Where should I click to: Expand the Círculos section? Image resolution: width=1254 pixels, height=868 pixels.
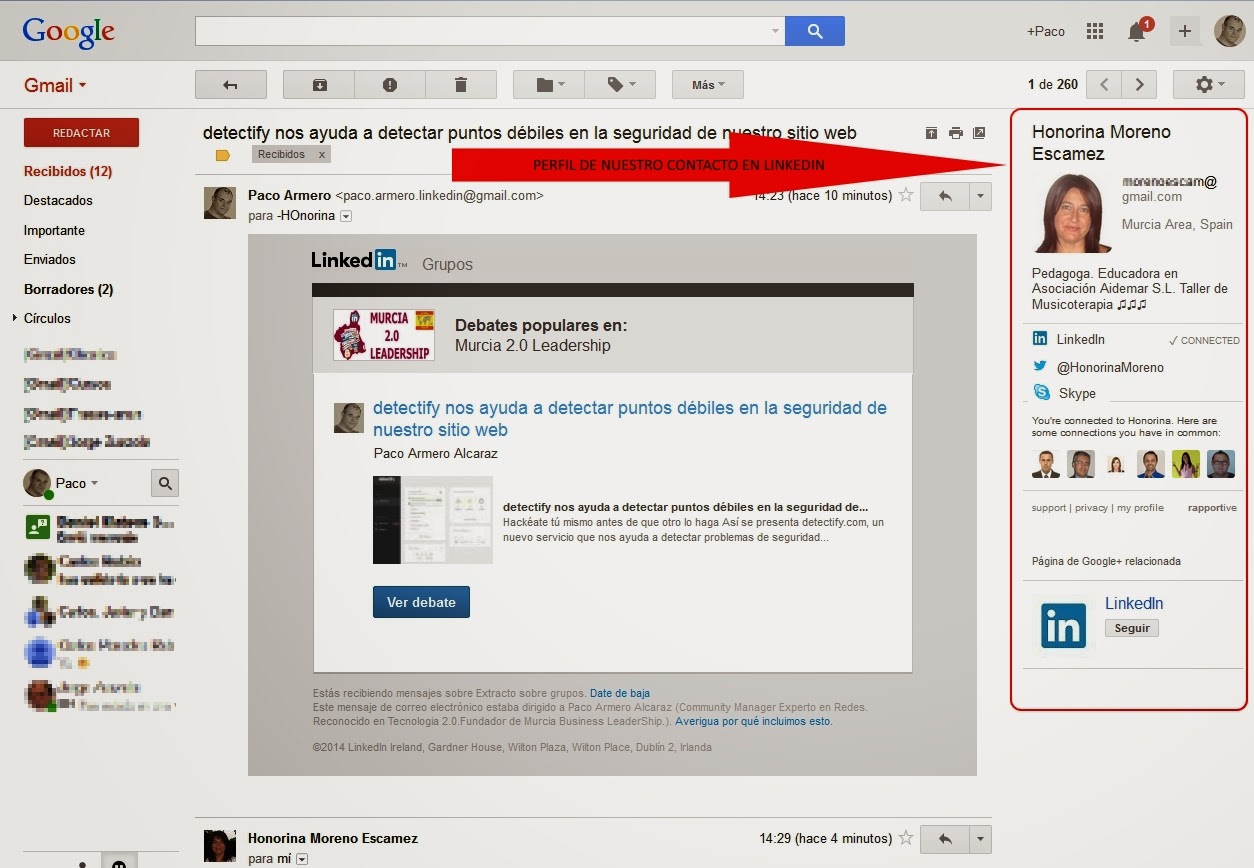15,318
